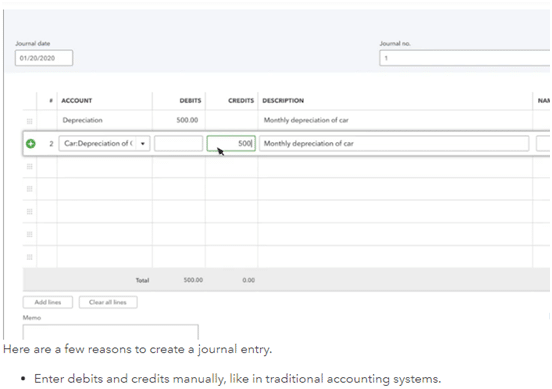Viewport: 552px width, 389px height.
Task: Click the Memo text box
Action: pos(111,332)
